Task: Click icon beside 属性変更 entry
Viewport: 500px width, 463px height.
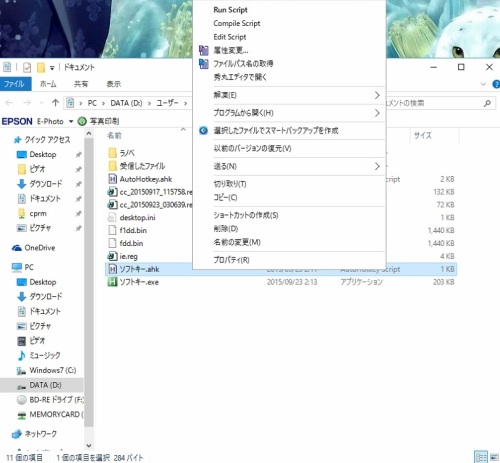Action: coord(203,50)
